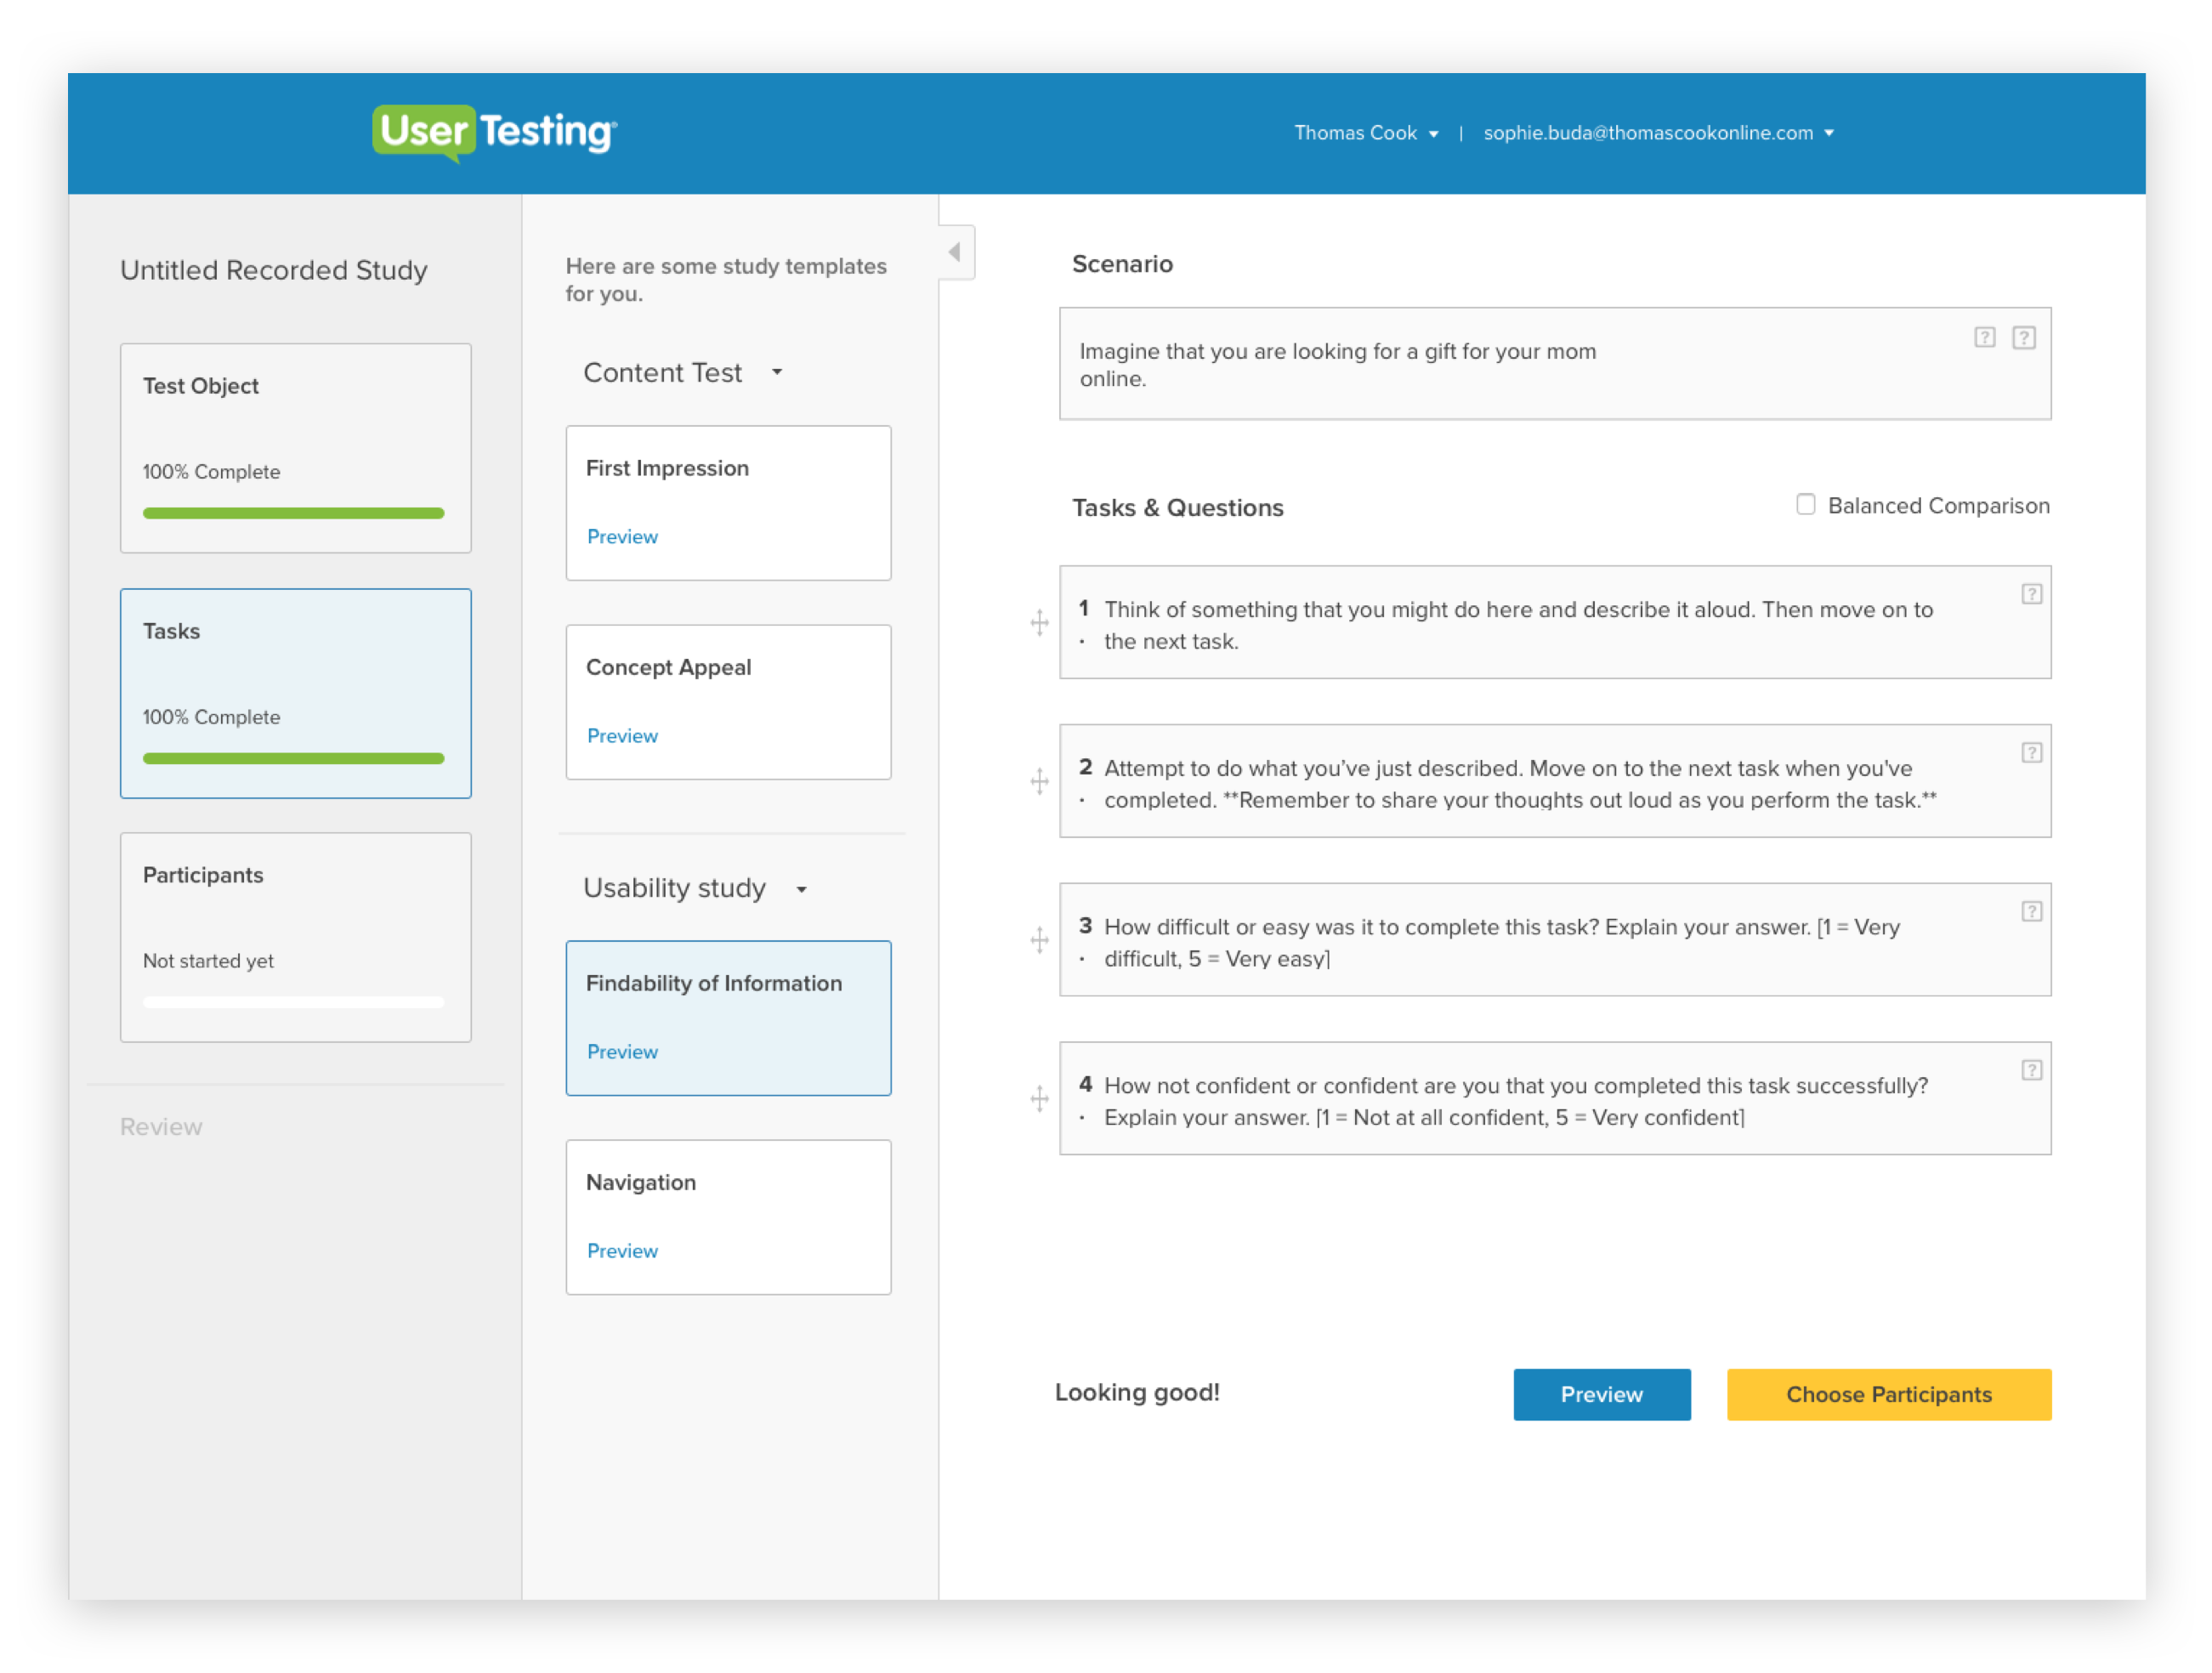Grab the move handle of task 1
The image size is (2212, 1673).
click(x=1040, y=622)
